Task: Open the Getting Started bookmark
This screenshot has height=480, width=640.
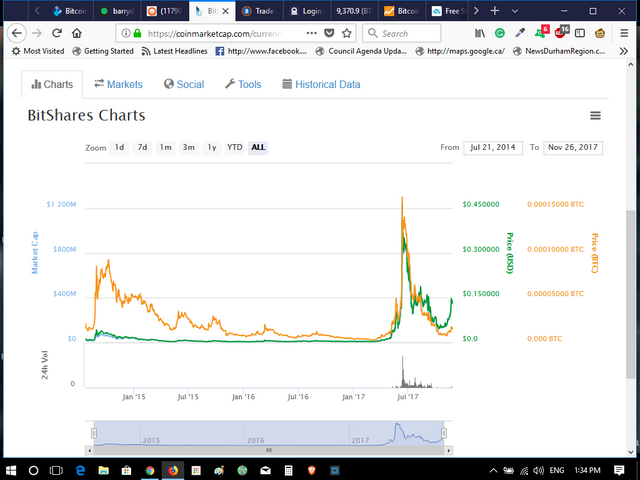Action: point(103,51)
